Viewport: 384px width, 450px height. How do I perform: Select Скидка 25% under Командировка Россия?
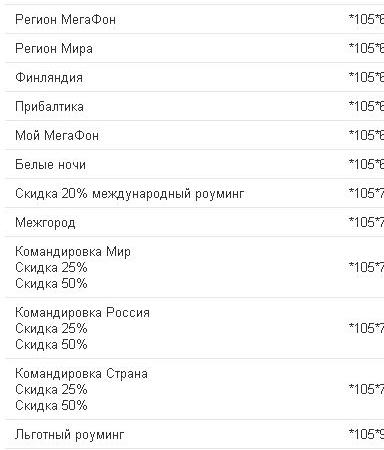[51, 328]
